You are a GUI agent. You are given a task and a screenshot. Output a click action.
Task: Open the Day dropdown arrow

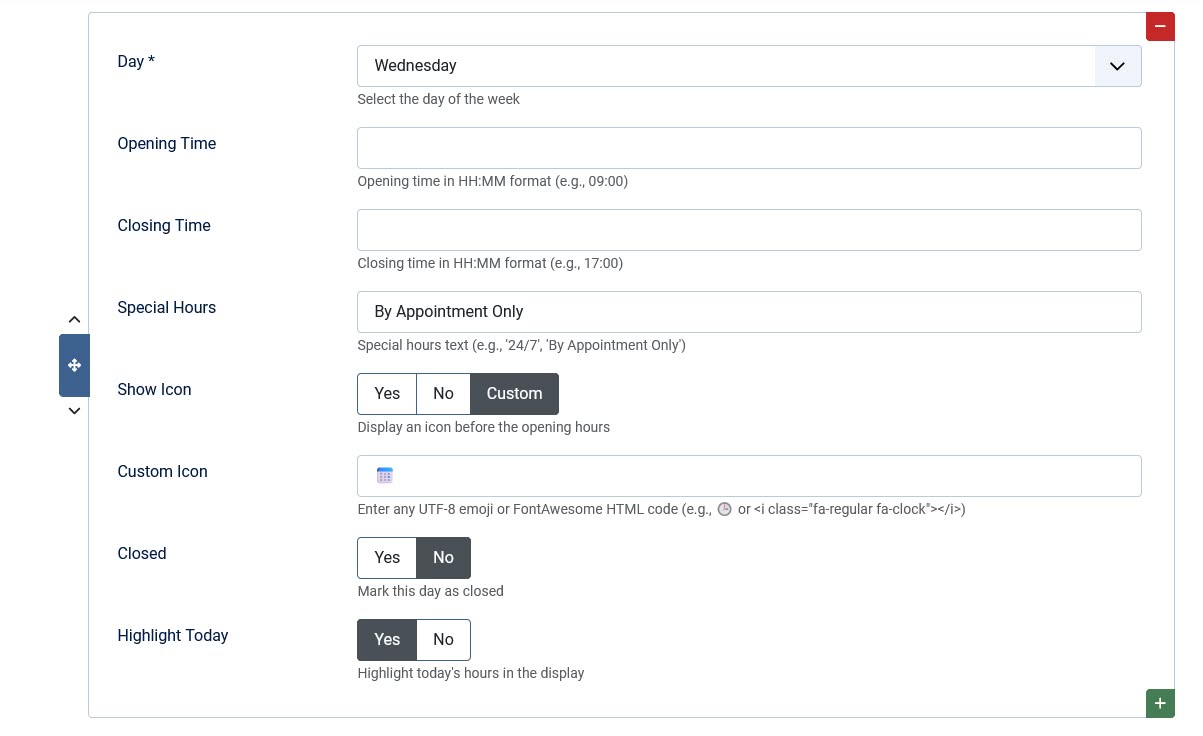[1118, 66]
